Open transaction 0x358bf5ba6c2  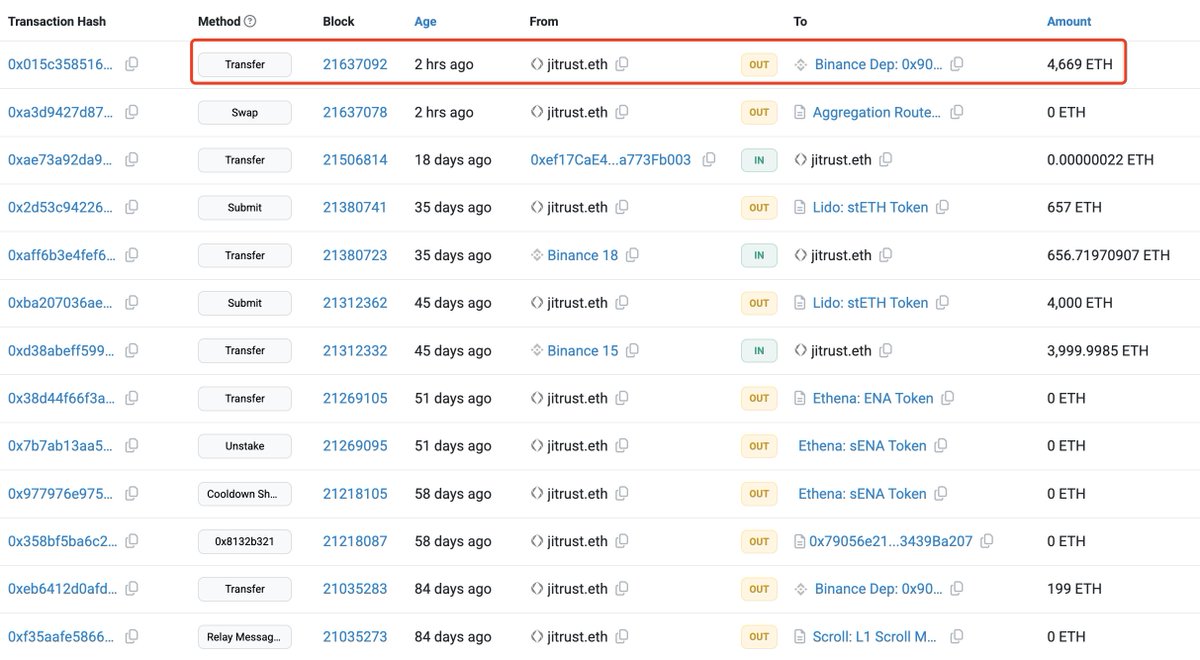pyautogui.click(x=61, y=541)
